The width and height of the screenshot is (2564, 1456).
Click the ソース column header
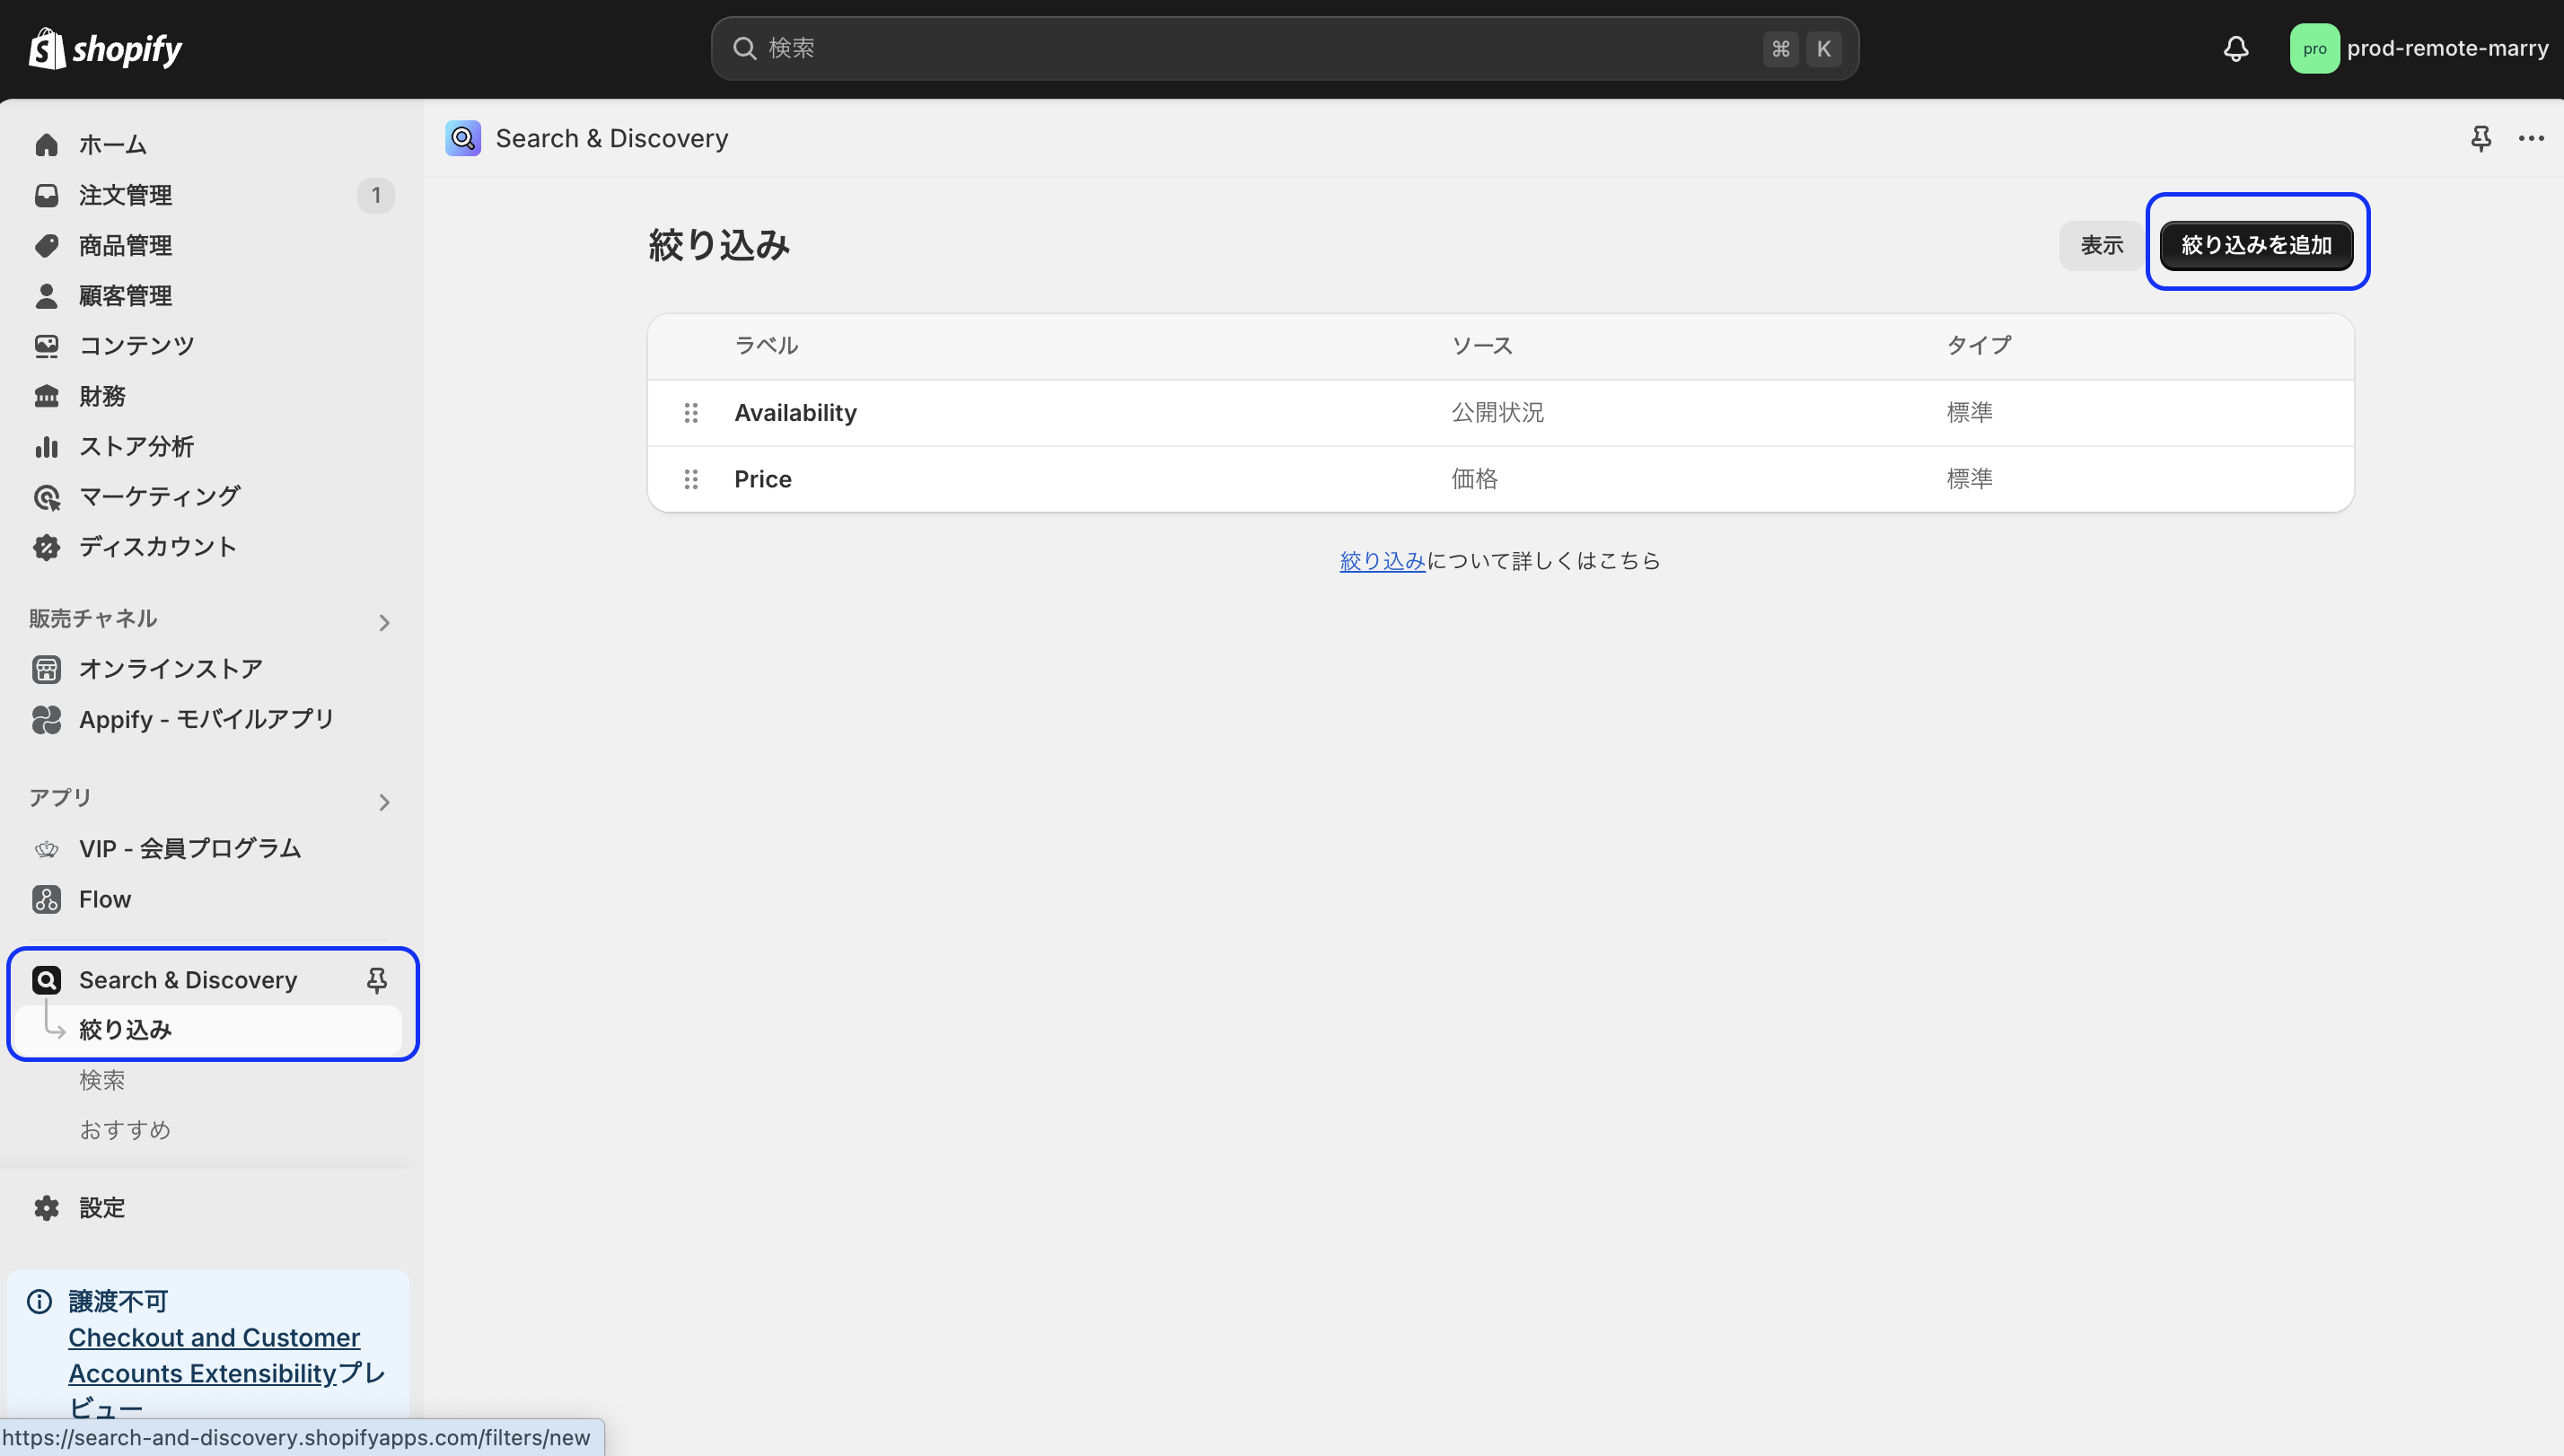[x=1482, y=346]
